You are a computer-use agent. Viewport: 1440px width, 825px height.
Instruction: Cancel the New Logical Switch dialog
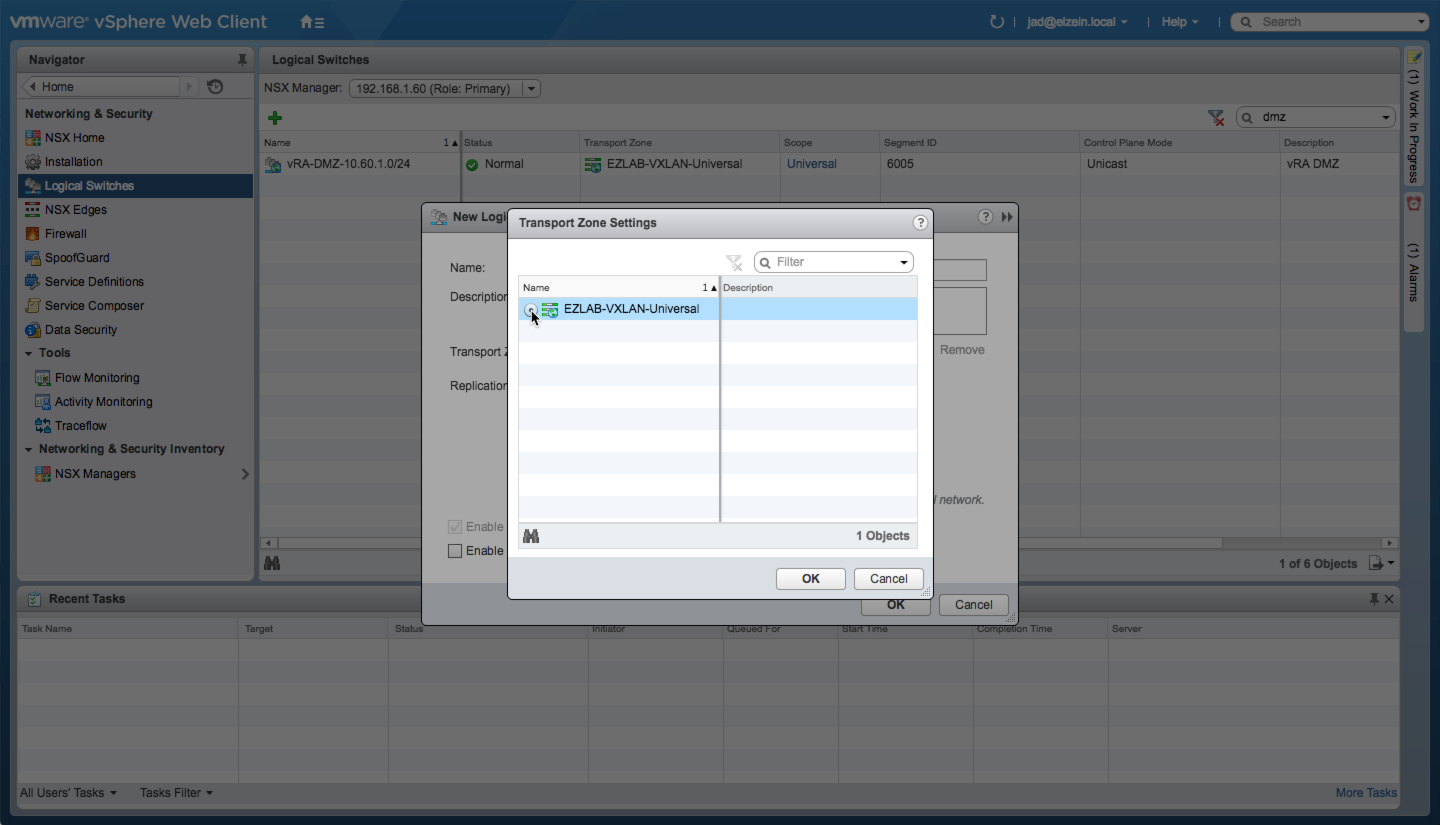(x=973, y=604)
